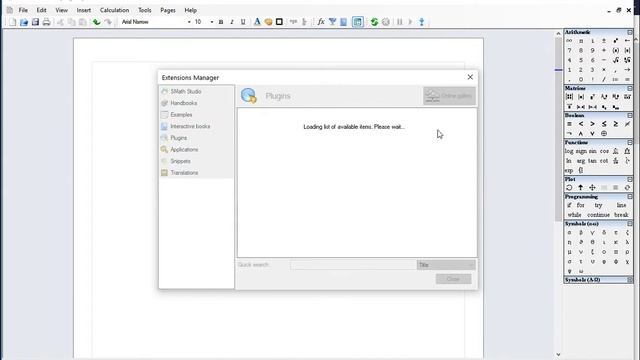Insert the tan function
The image size is (640, 360).
592,161
